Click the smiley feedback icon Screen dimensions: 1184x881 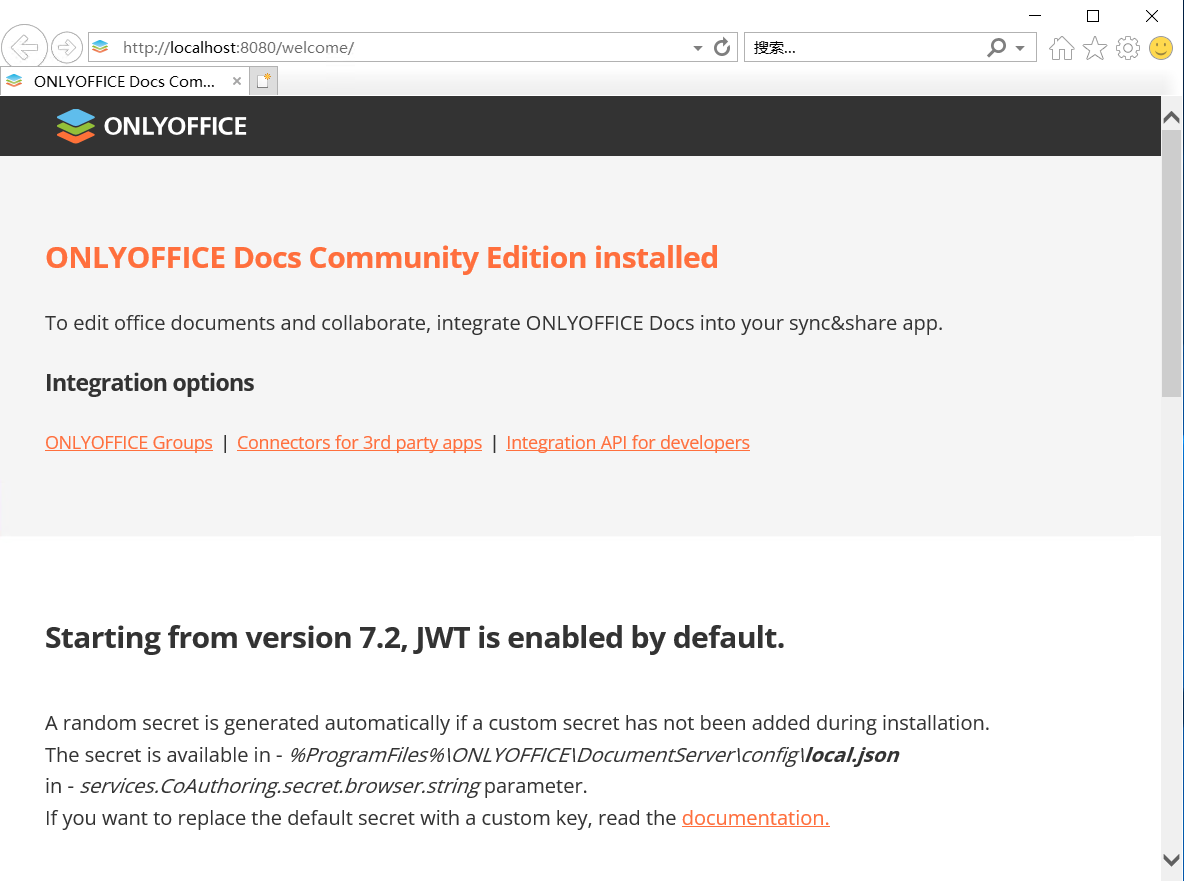tap(1160, 48)
